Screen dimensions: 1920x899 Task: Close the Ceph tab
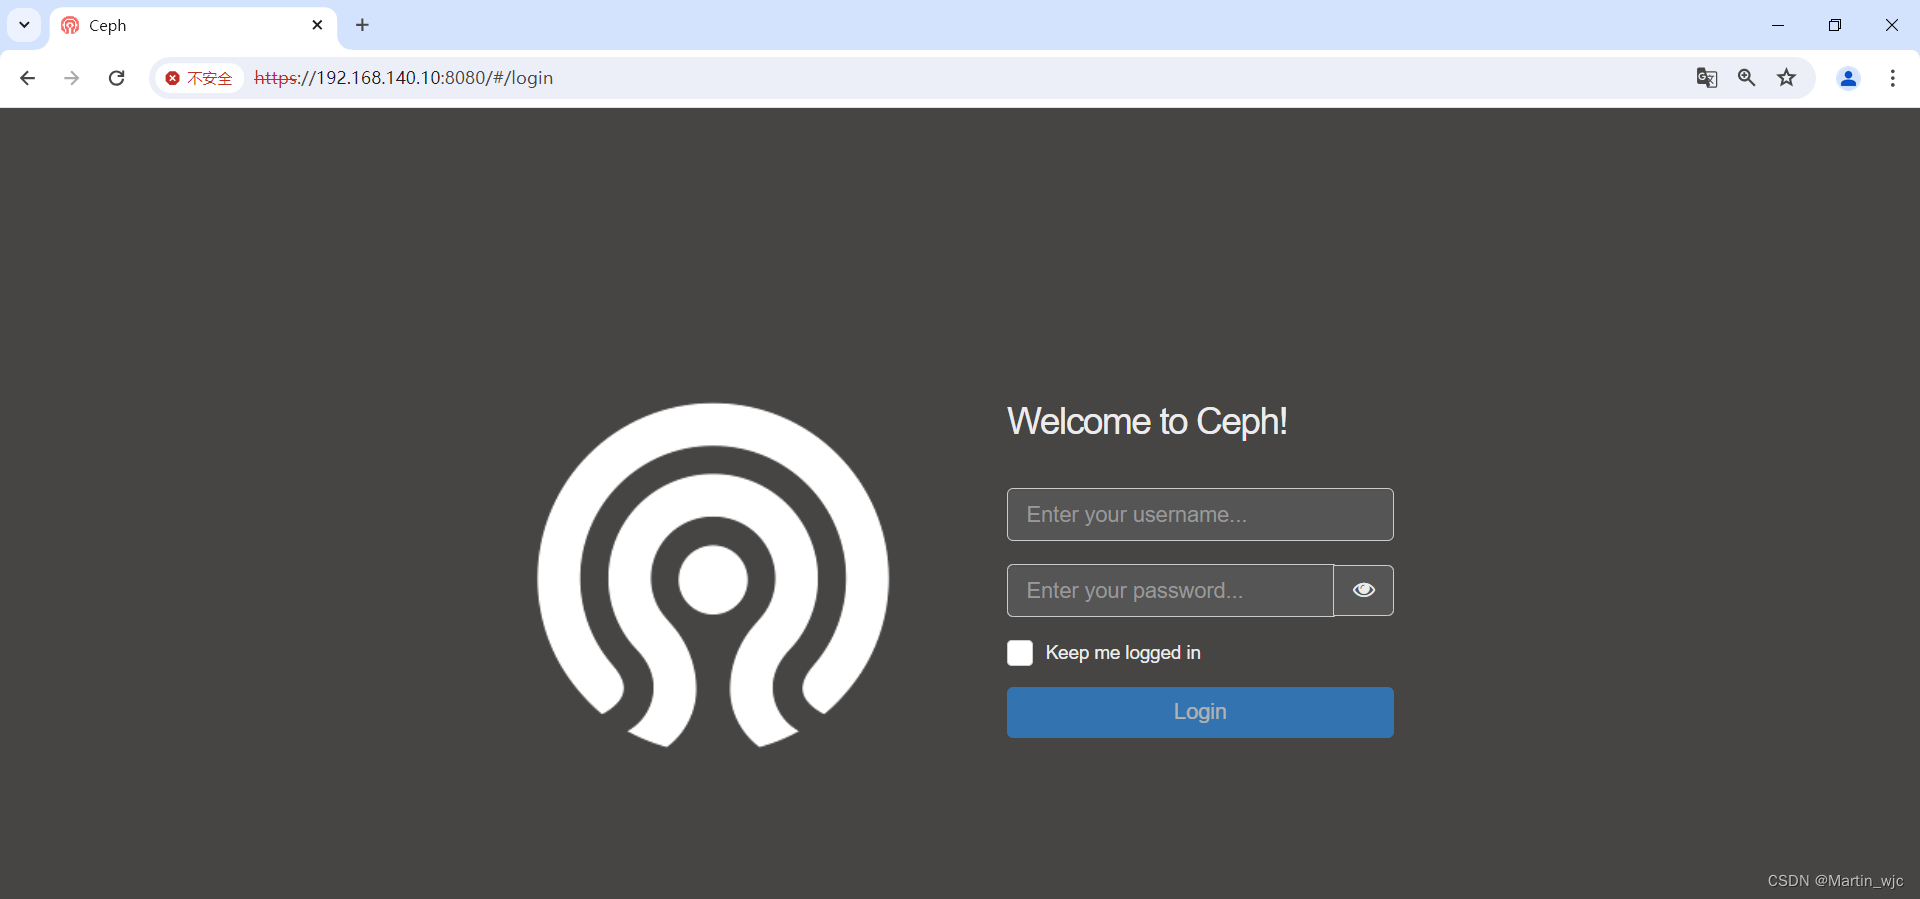click(x=317, y=25)
